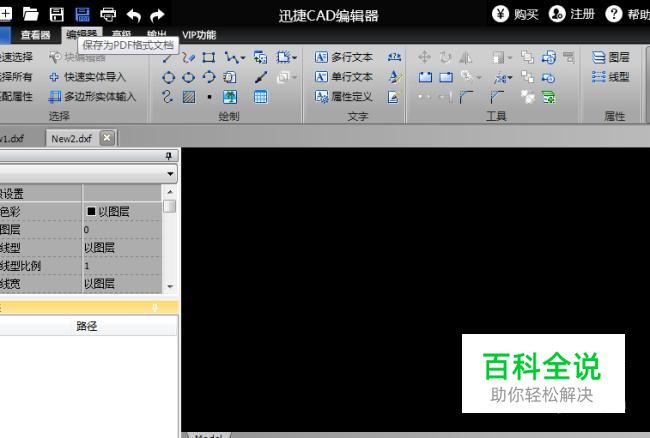Switch to the 查看器 viewer tab

click(x=36, y=35)
